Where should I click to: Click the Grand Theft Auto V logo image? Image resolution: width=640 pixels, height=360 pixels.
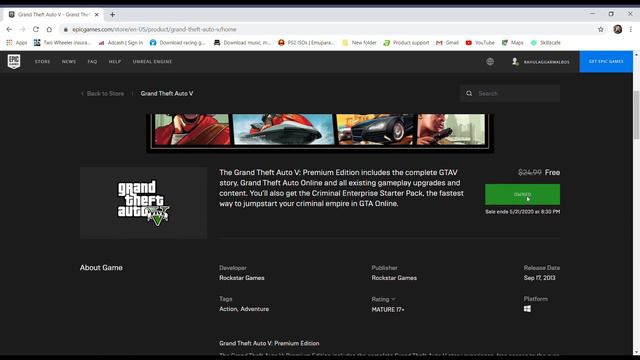pos(143,203)
